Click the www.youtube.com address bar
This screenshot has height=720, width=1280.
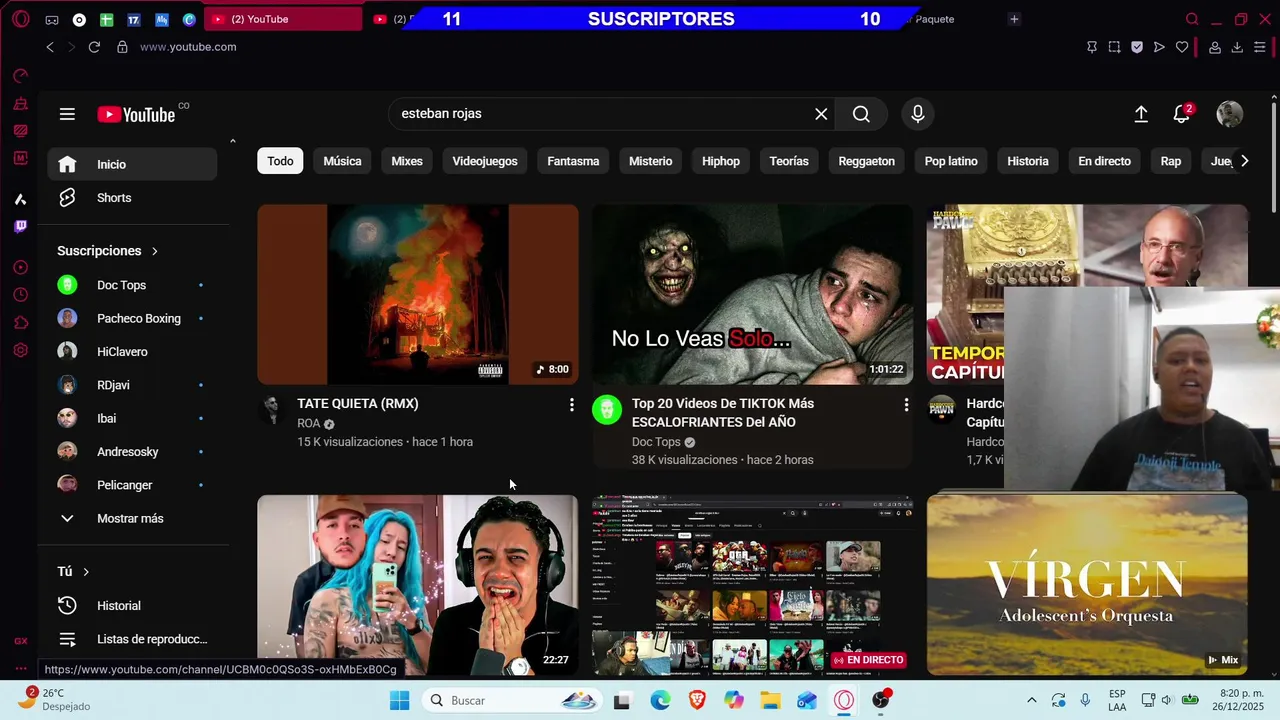pyautogui.click(x=188, y=47)
